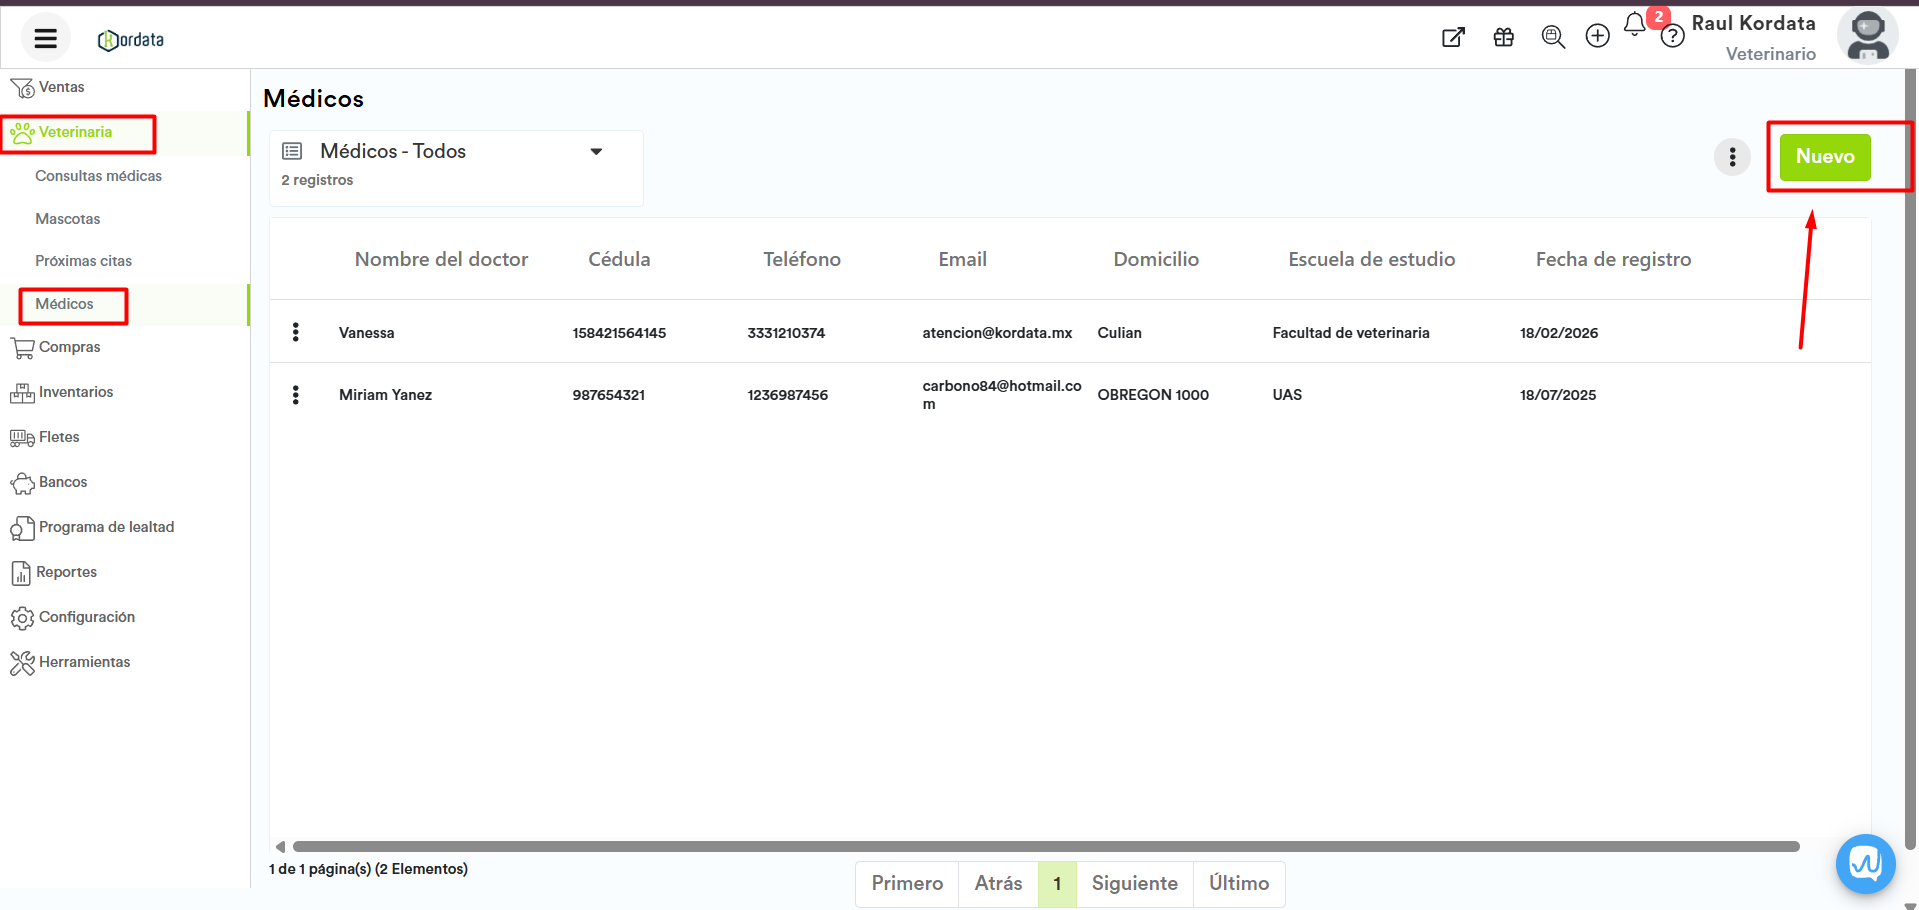Screen dimensions: 1919x910
Task: Open the hamburger menu icon
Action: (45, 39)
